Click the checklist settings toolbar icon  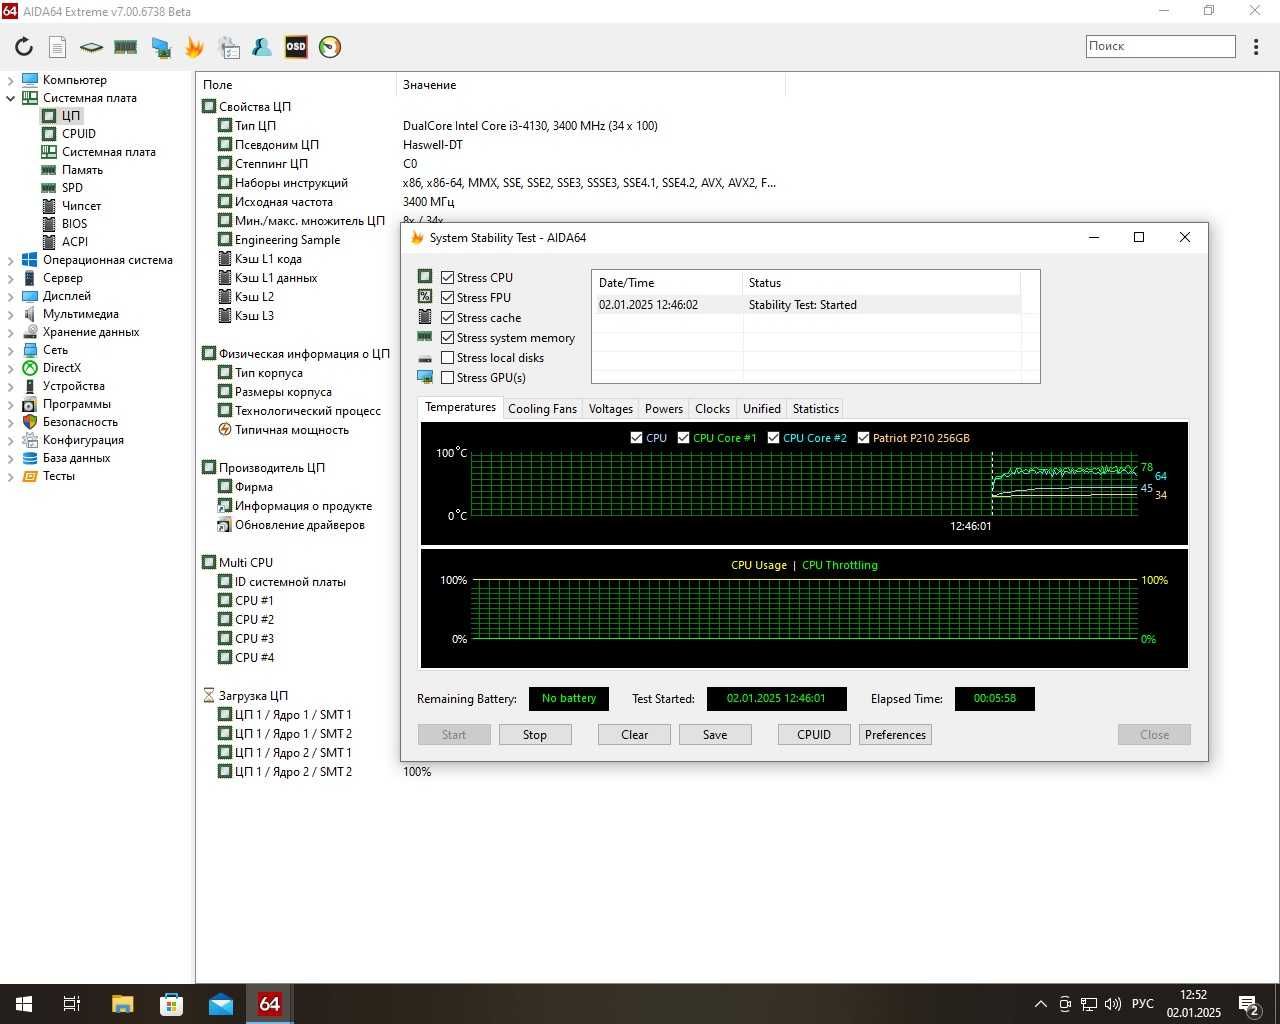click(229, 46)
